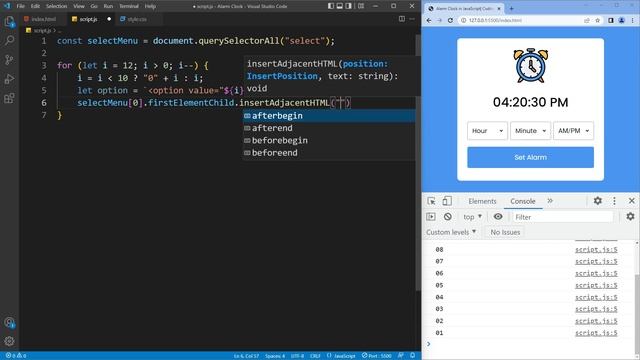
Task: Open the Extensions view
Action: (9, 98)
